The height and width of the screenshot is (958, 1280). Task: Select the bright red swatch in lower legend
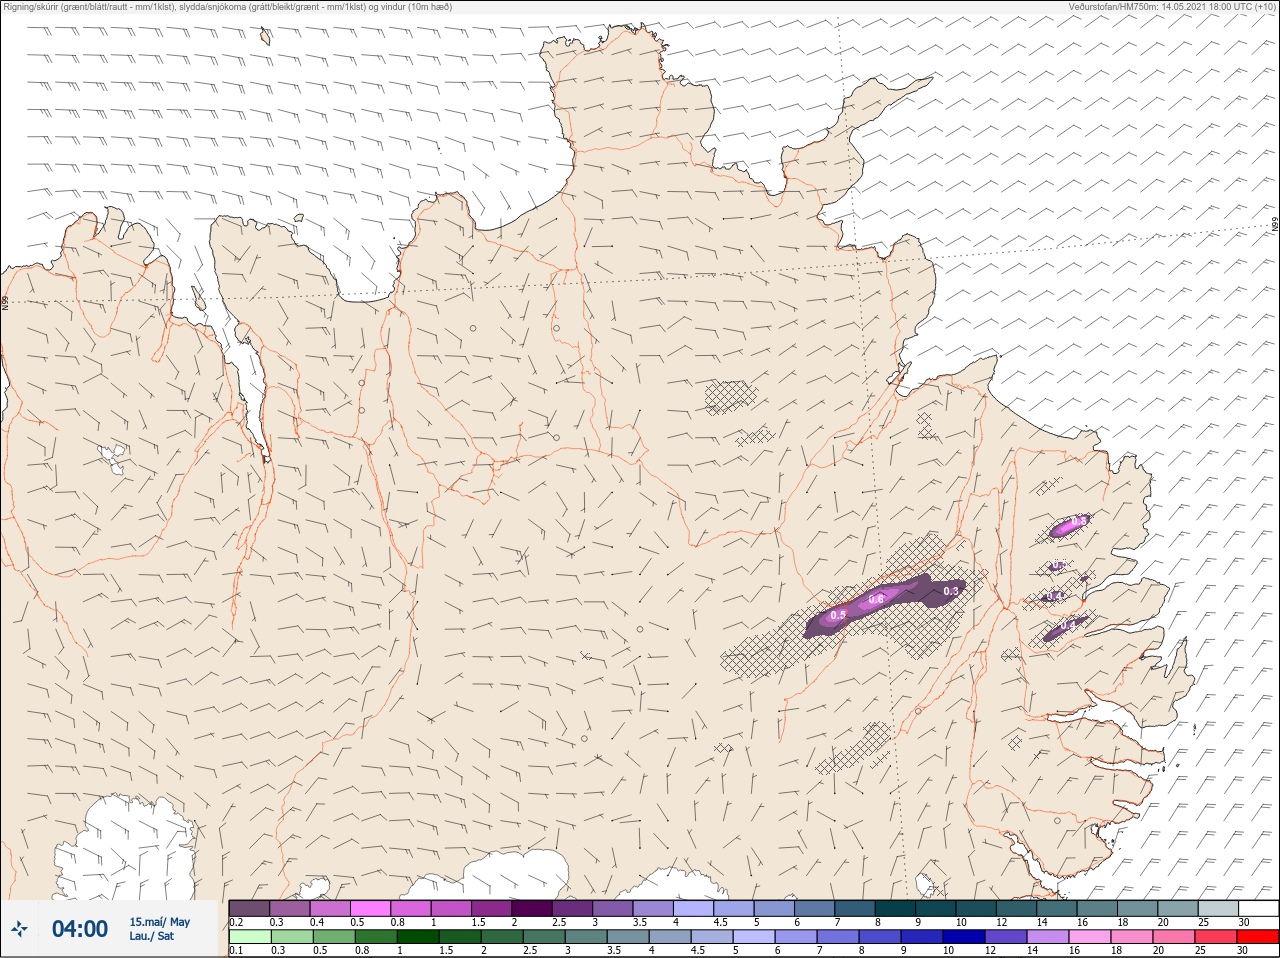tap(1258, 937)
